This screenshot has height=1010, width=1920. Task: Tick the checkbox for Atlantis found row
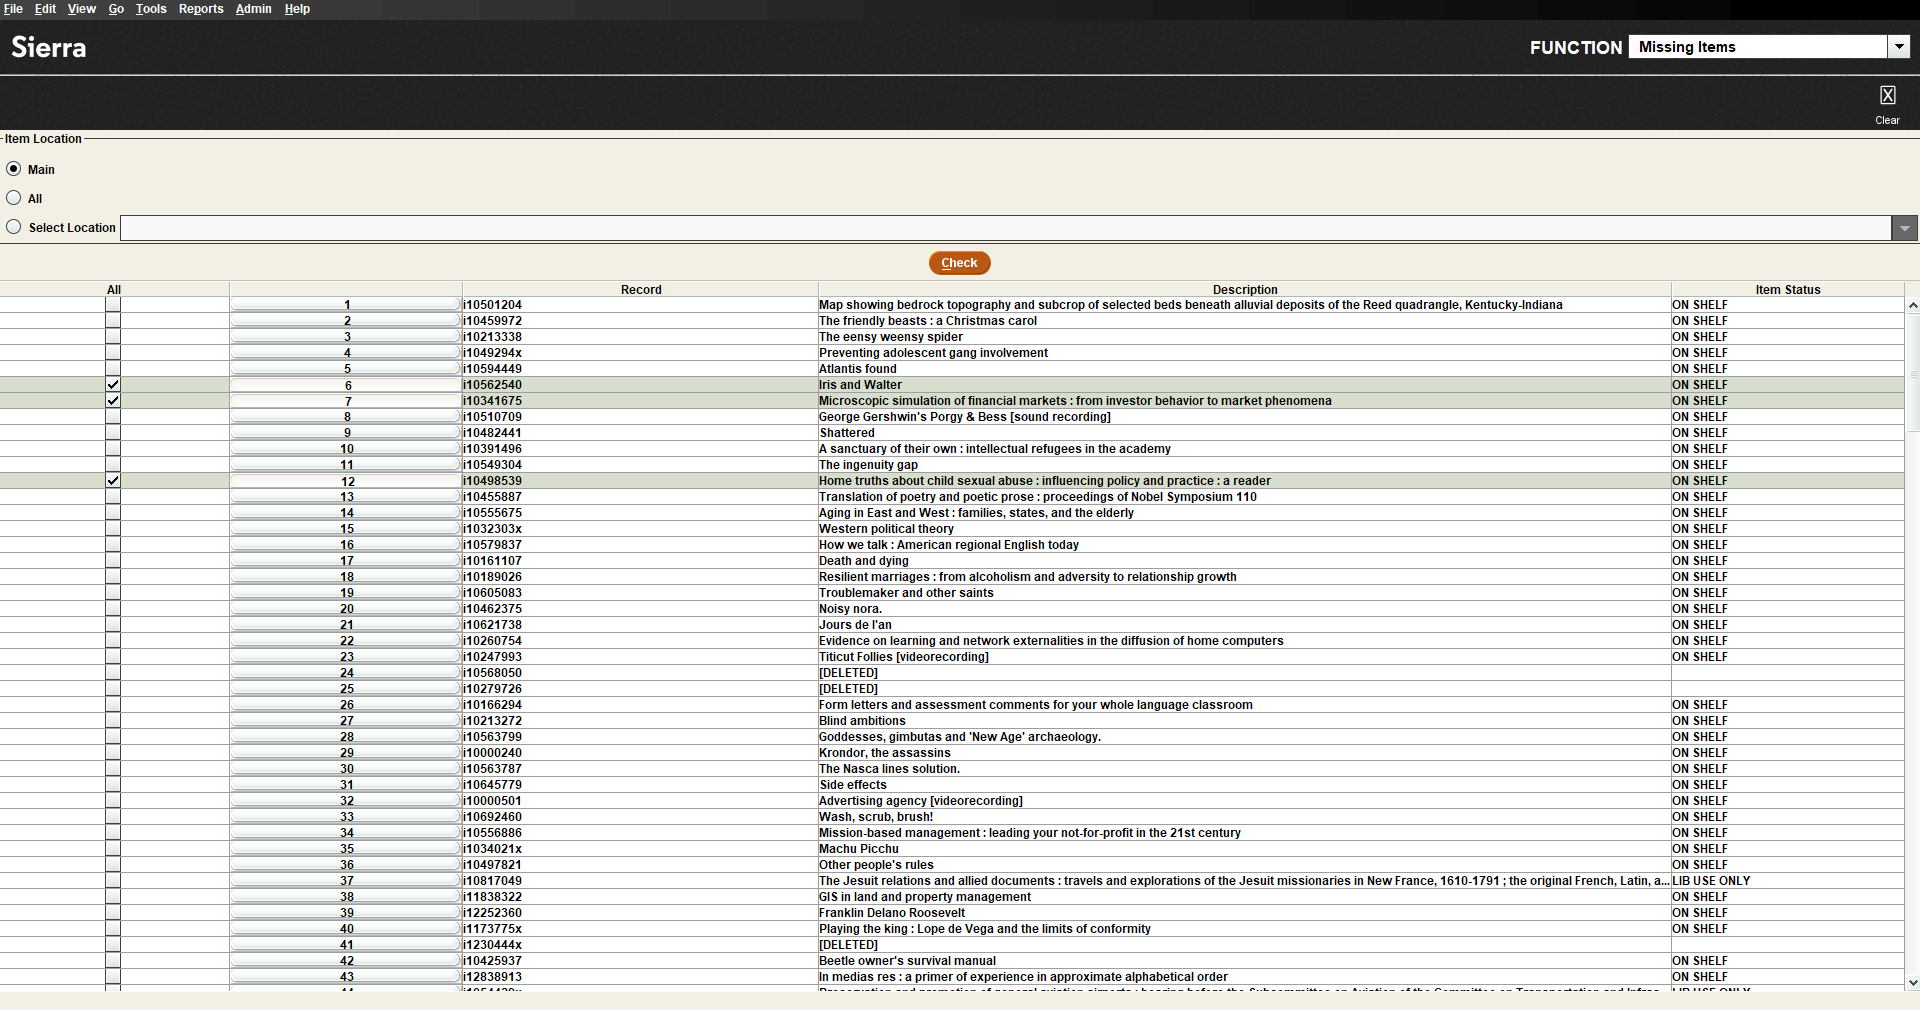coord(113,369)
